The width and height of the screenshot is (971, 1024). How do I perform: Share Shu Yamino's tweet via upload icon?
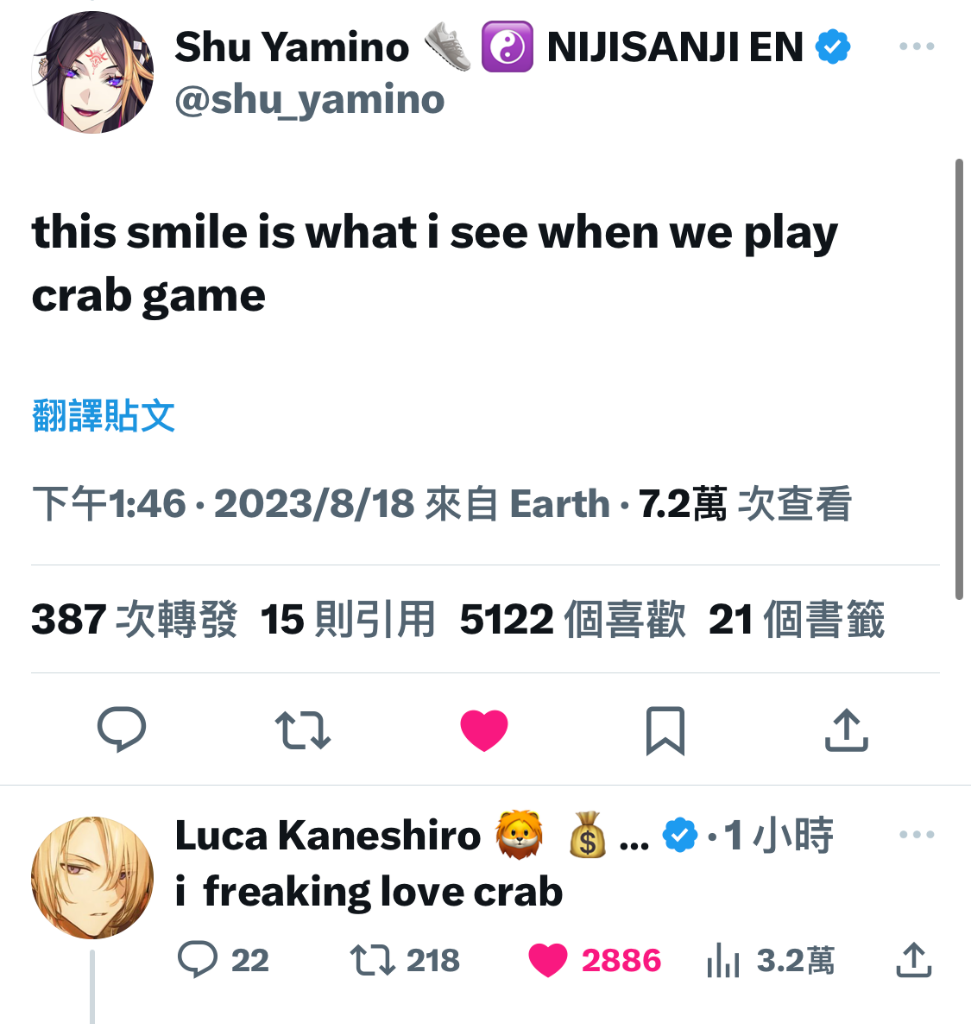click(846, 730)
